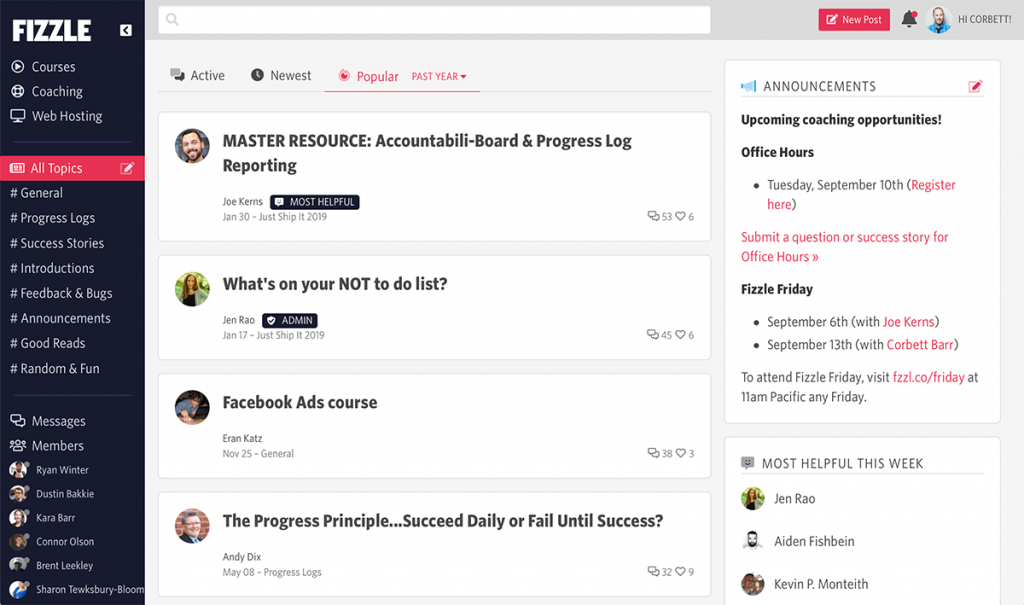Open the Past Year time range dropdown
The height and width of the screenshot is (605, 1024).
pos(439,77)
